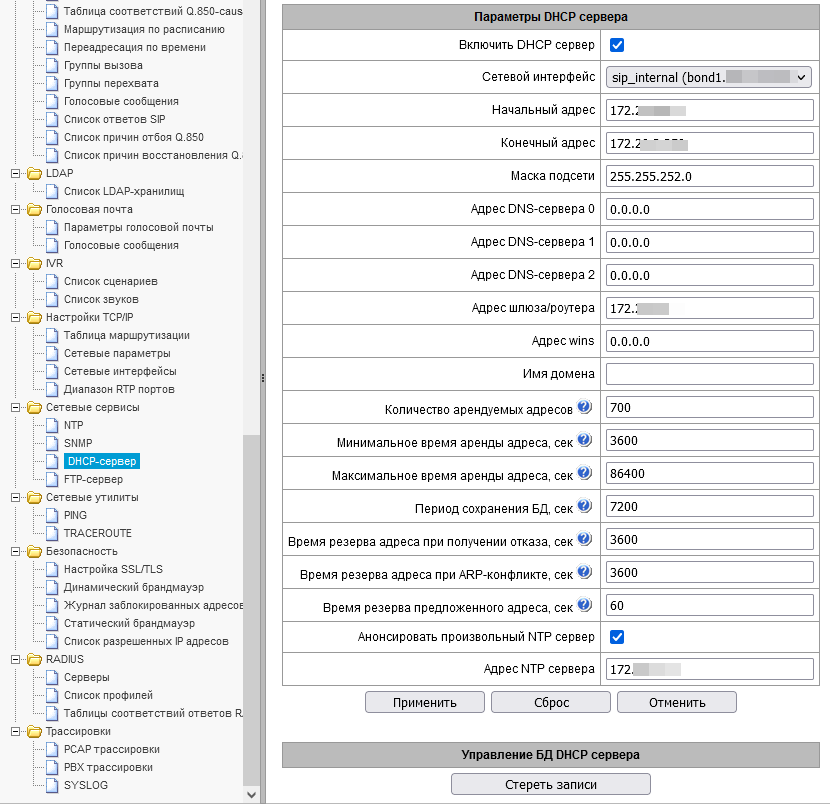Screen dimensions: 830x804
Task: Uncheck Анонсировать произвольный NTP сервер
Action: pyautogui.click(x=617, y=637)
